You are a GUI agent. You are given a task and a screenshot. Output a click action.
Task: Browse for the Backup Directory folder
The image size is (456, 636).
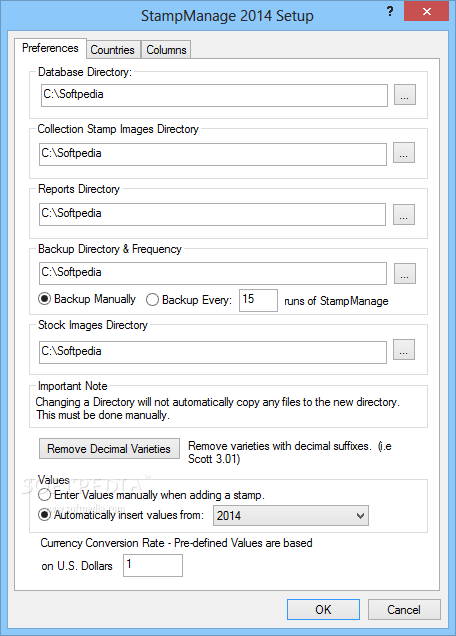[405, 273]
